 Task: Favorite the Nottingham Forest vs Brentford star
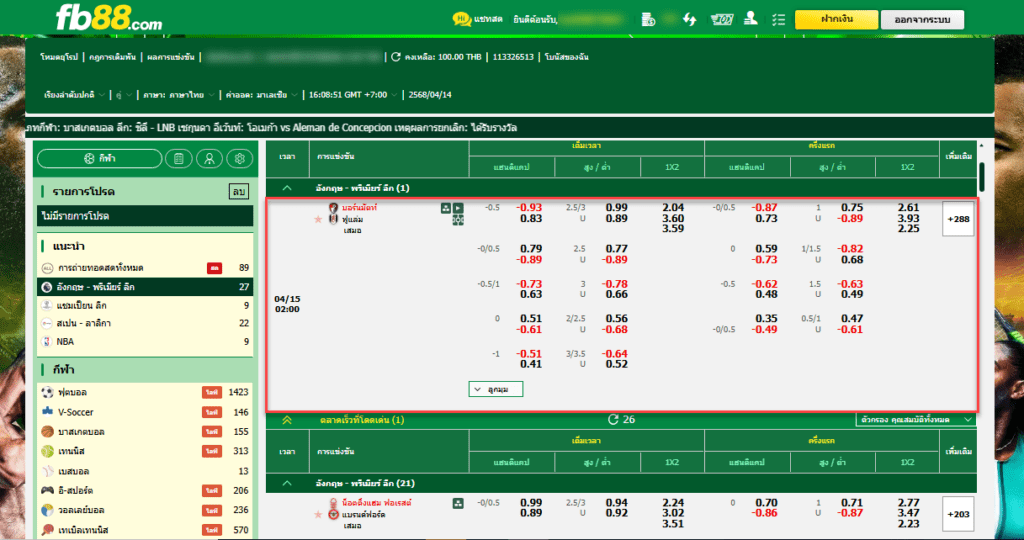(x=318, y=515)
